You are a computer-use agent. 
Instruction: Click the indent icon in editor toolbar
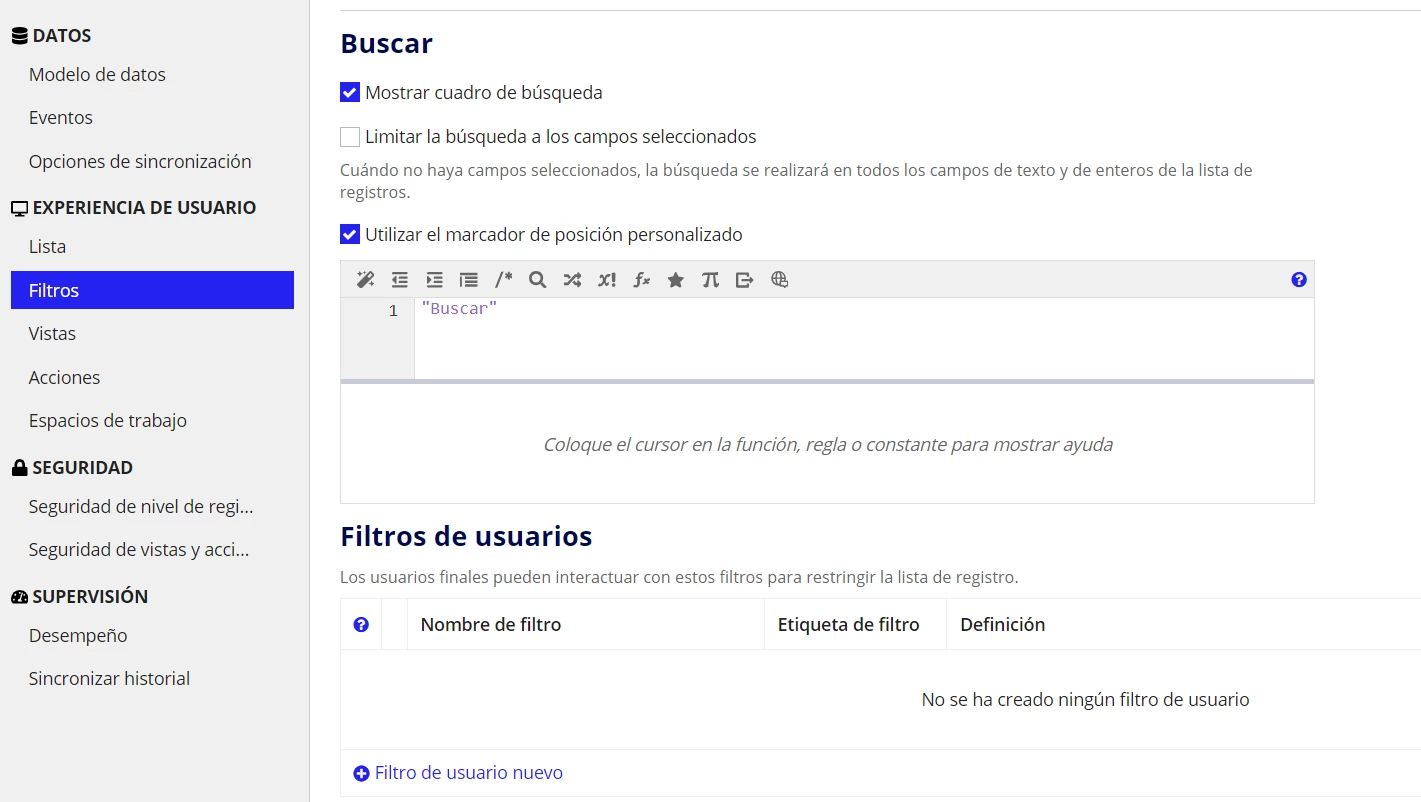434,280
